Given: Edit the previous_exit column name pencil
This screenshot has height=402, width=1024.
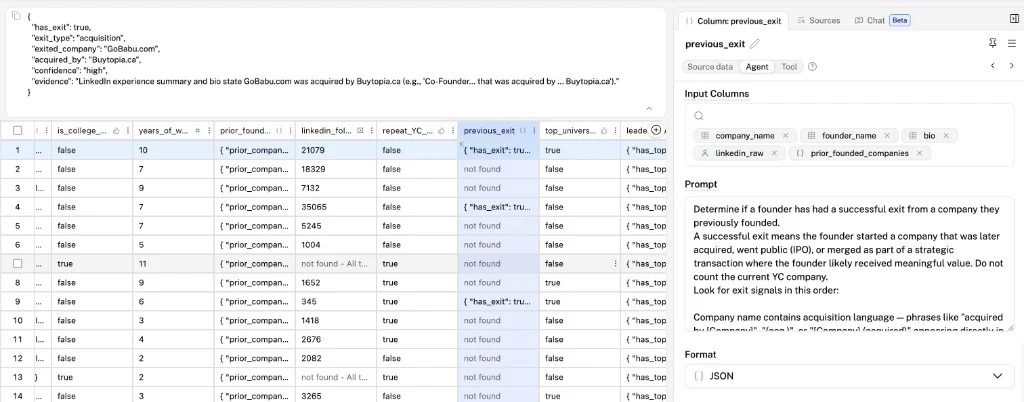Looking at the screenshot, I should (755, 44).
